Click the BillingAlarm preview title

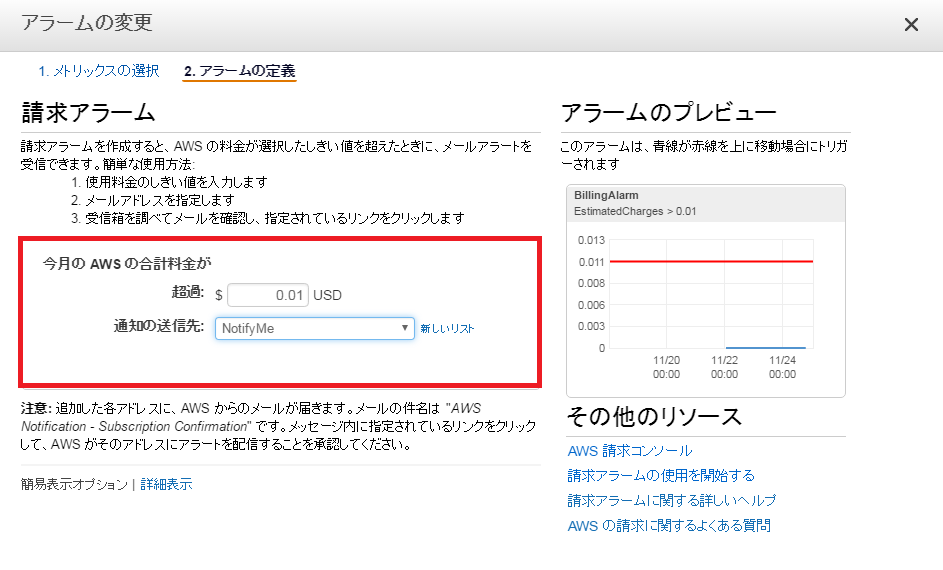pos(606,195)
